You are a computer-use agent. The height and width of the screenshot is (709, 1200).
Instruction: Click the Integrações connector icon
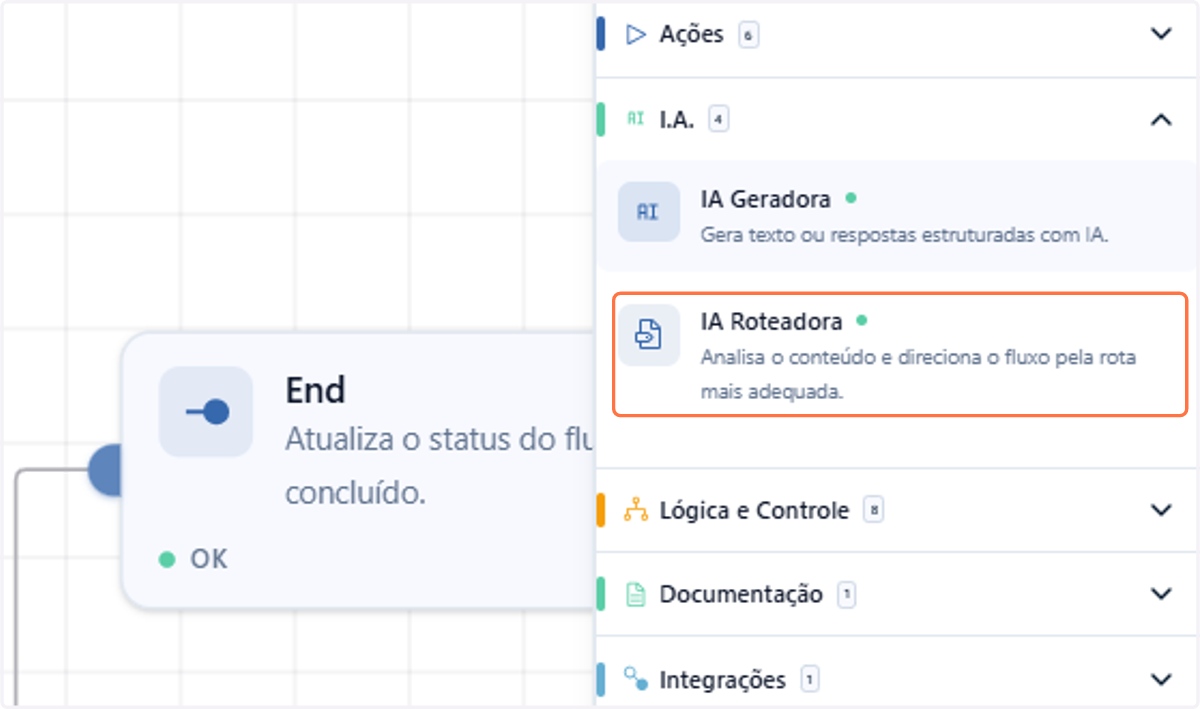coord(636,680)
